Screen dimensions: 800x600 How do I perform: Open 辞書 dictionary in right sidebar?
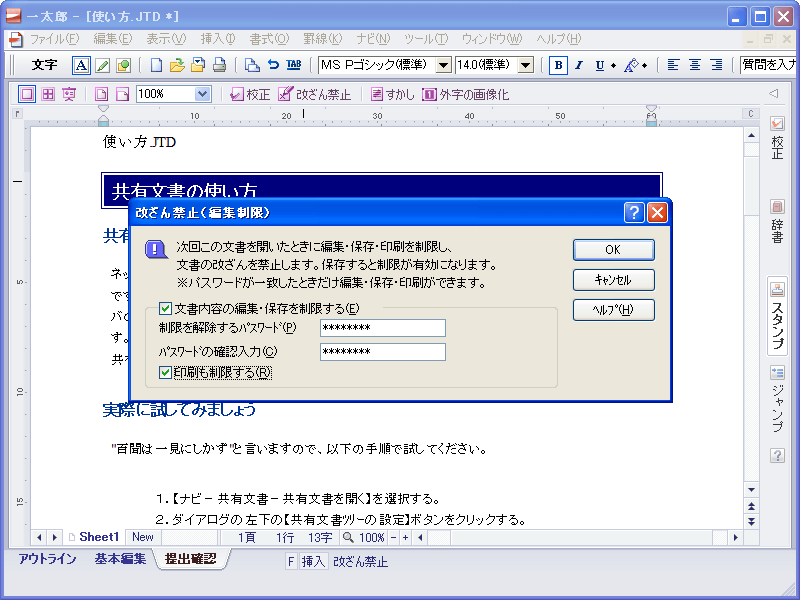(x=777, y=221)
